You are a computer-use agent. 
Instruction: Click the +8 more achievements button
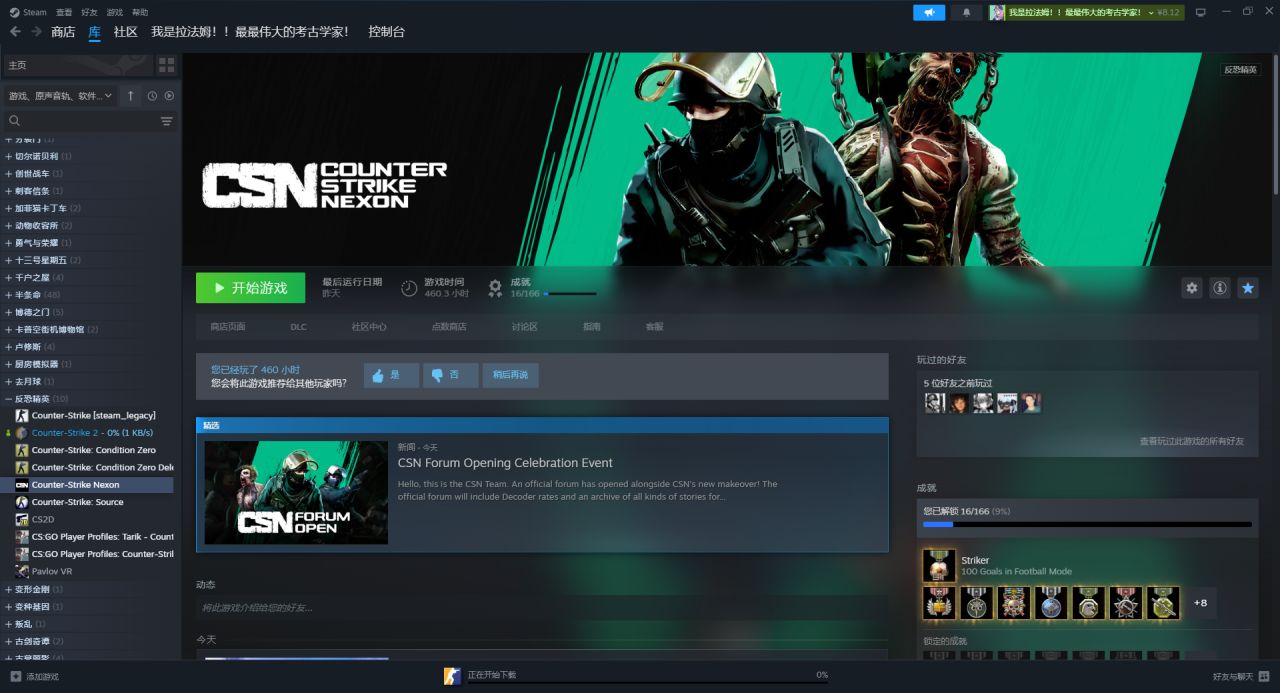pos(1200,603)
